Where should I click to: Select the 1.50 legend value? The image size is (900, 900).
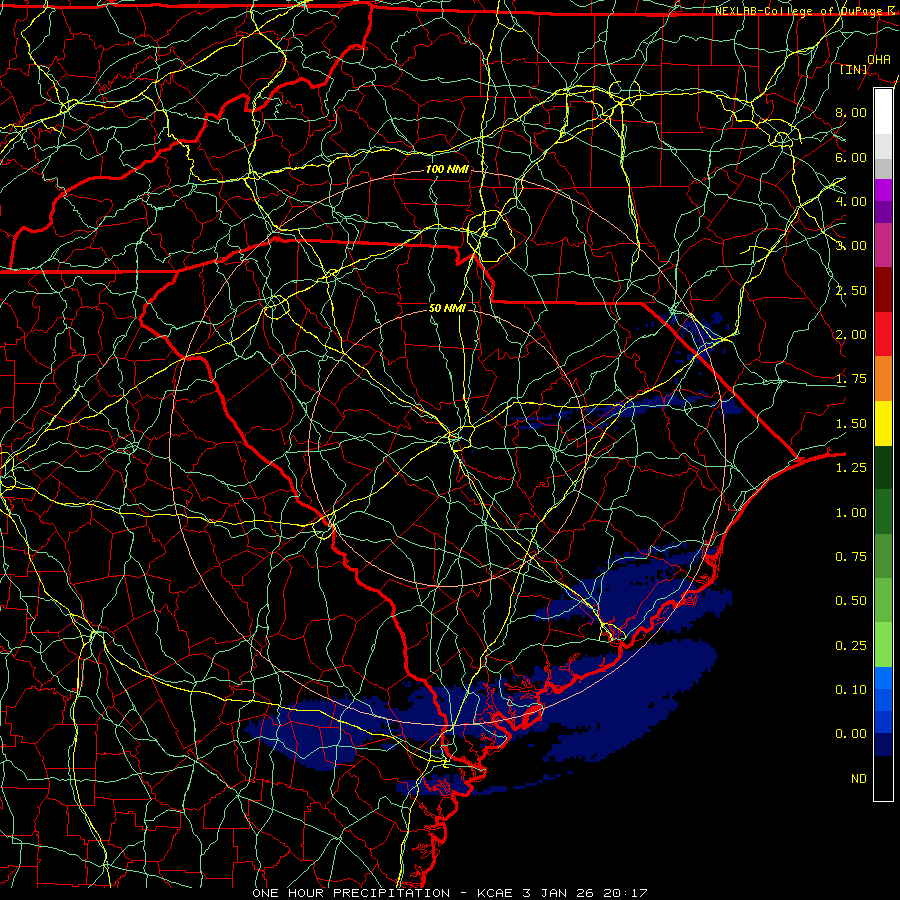tap(851, 424)
